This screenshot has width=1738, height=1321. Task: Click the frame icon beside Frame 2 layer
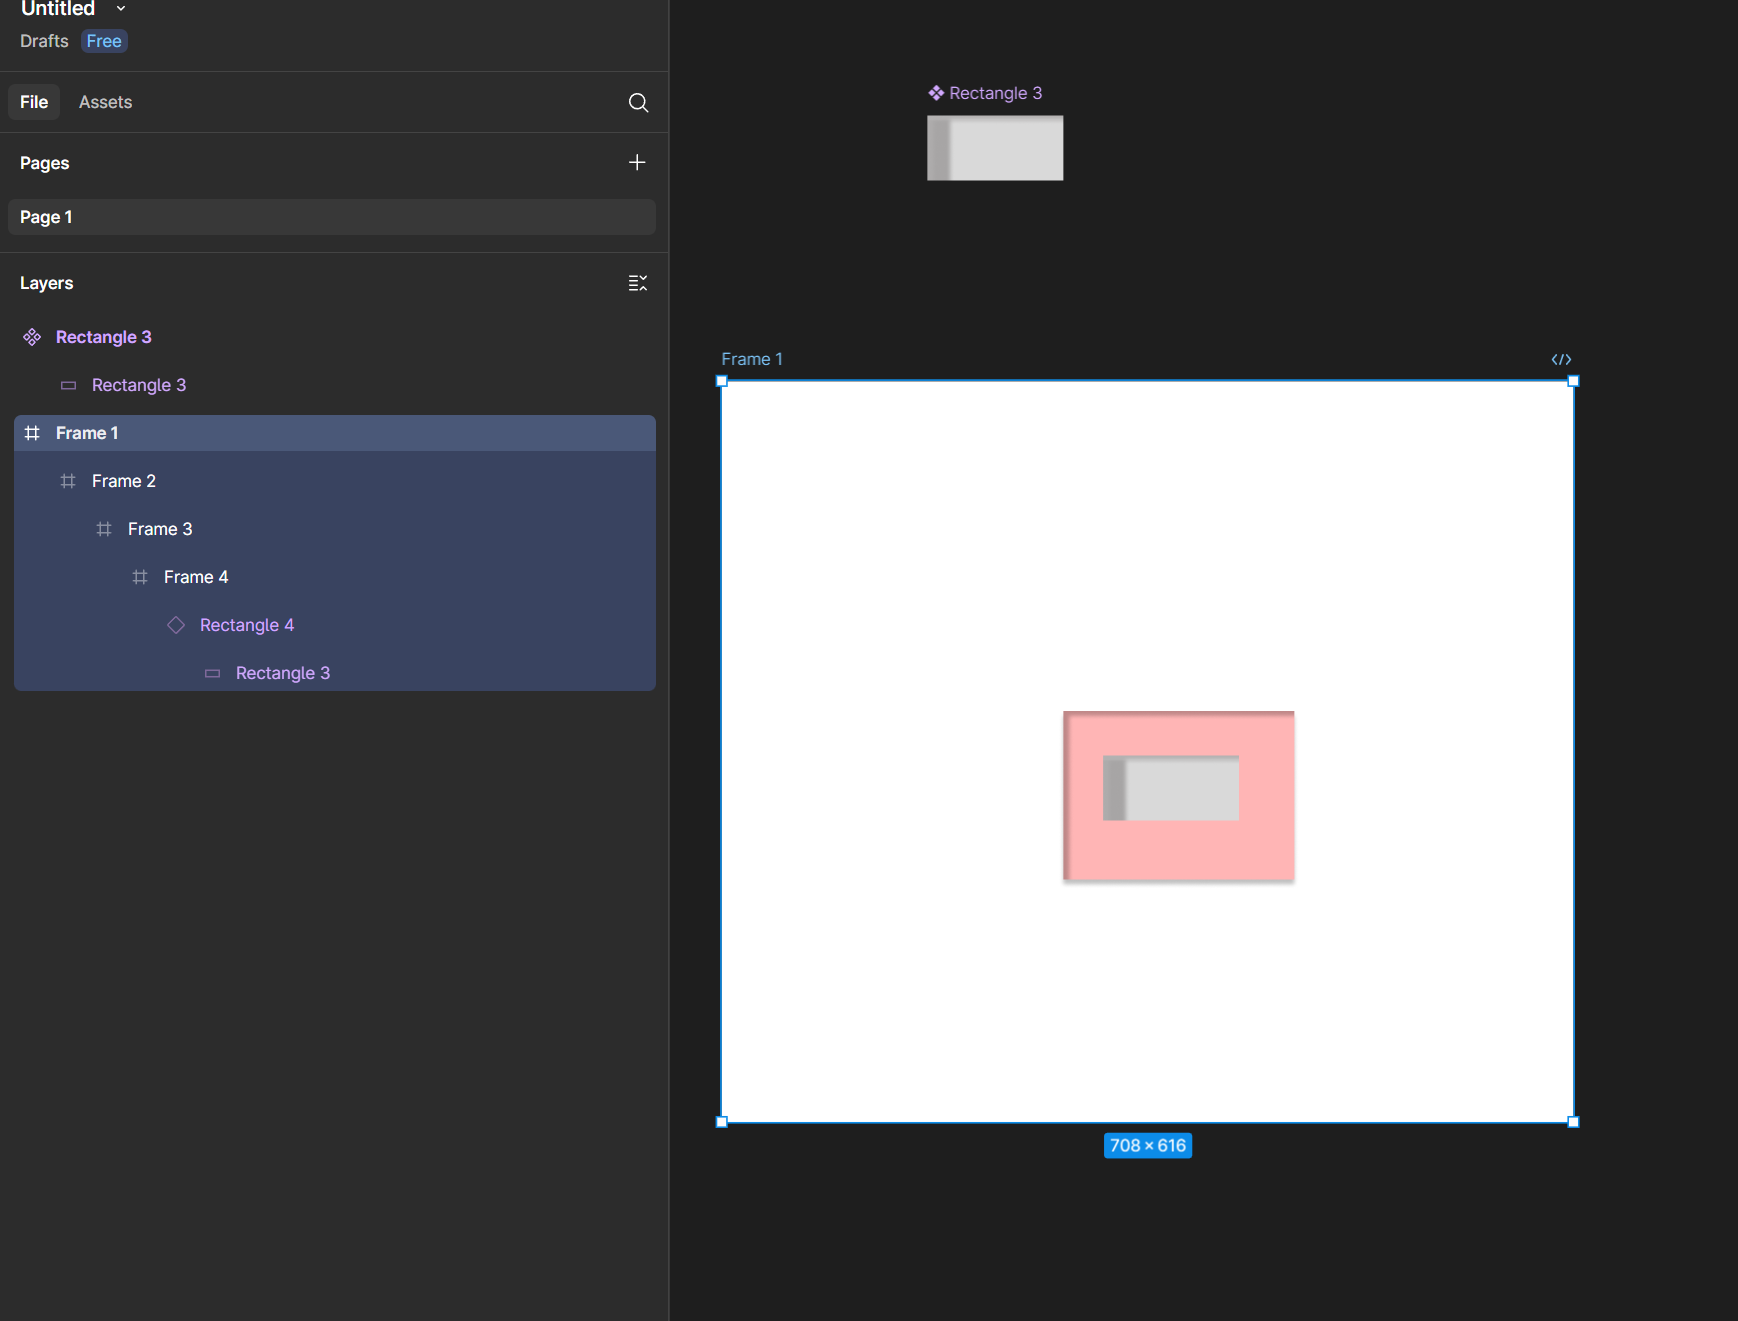pos(68,481)
